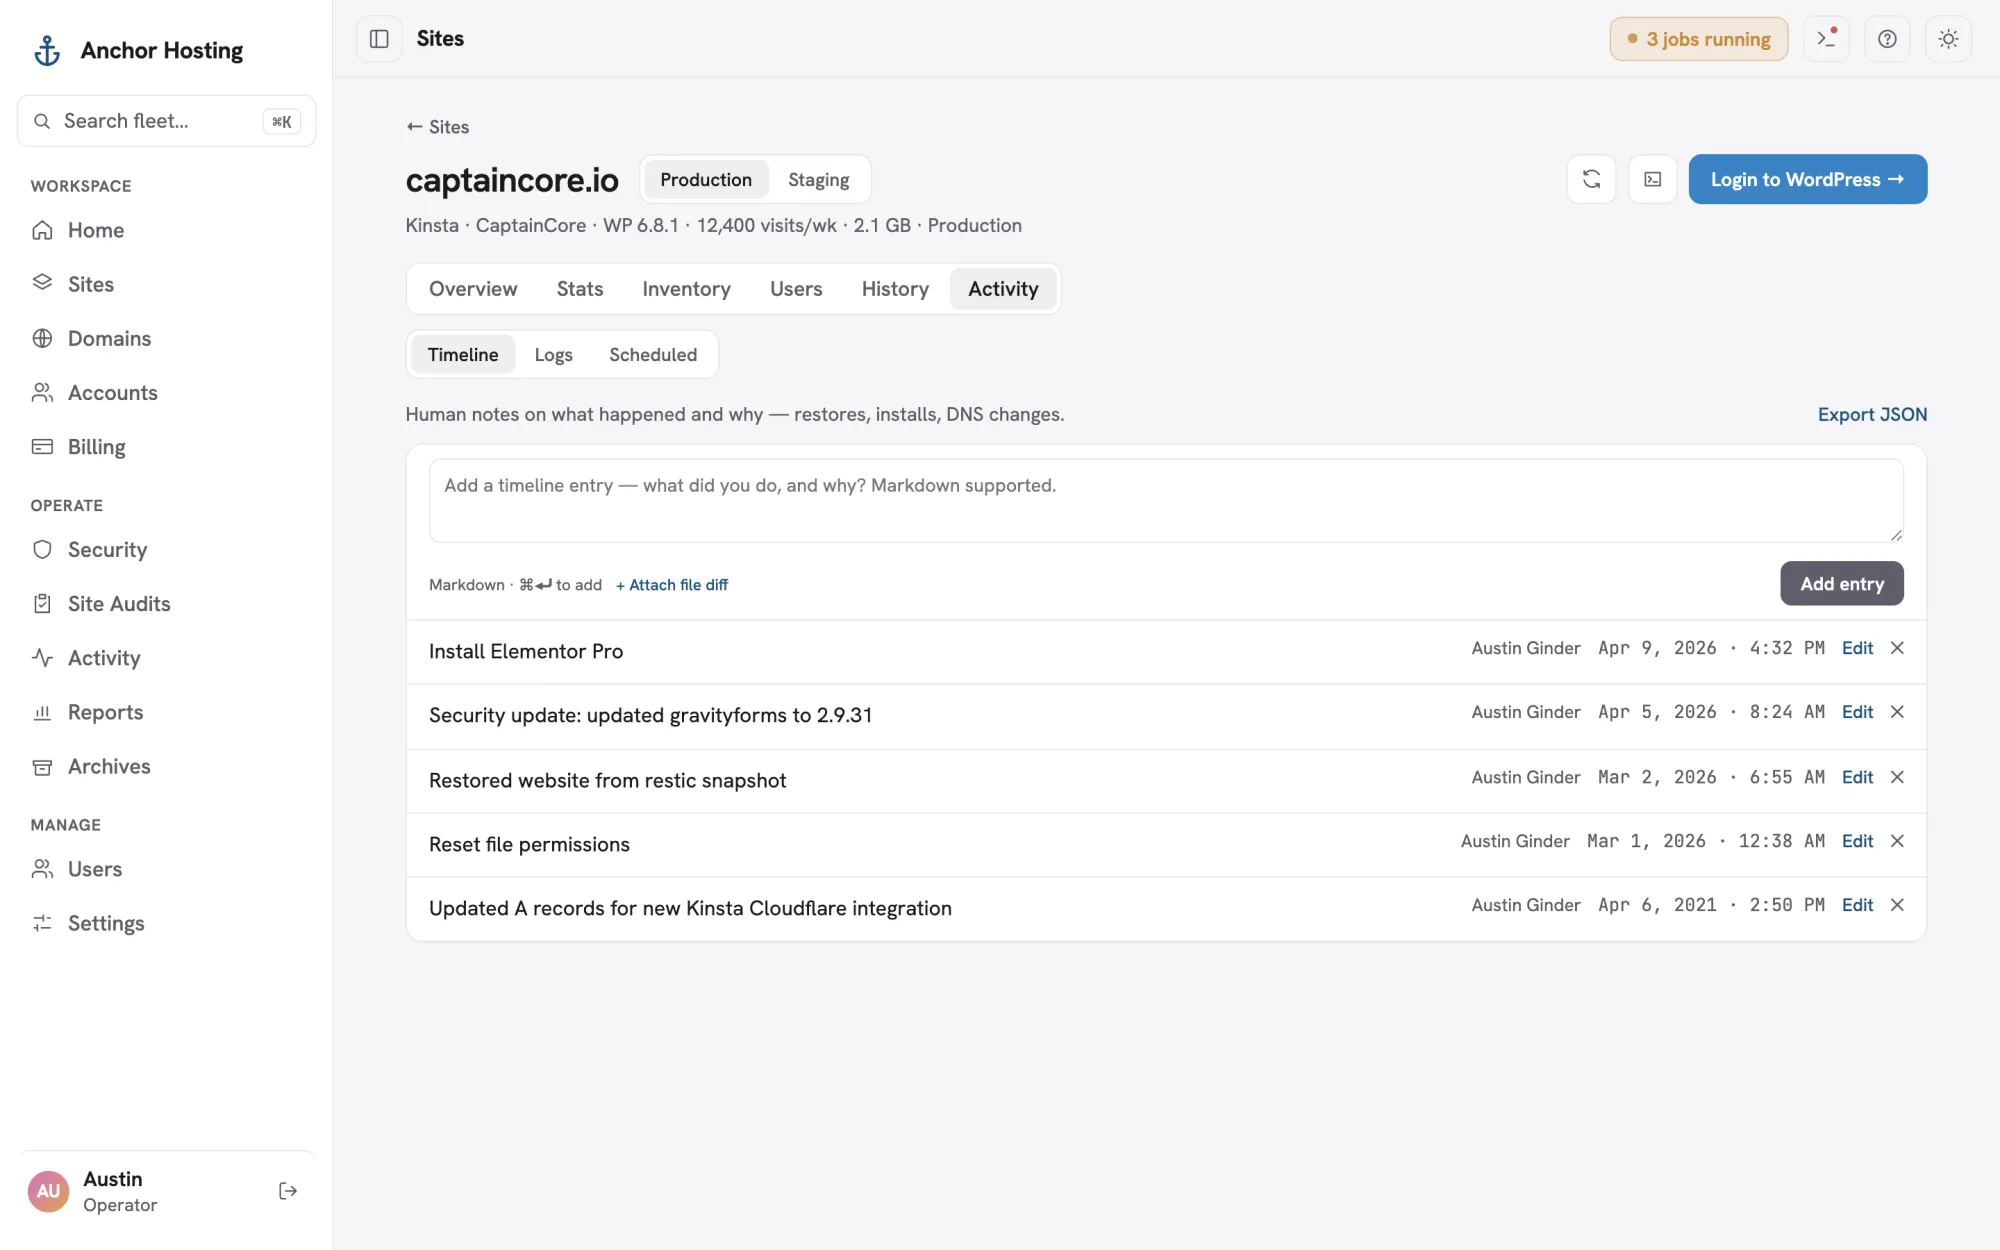Delete the Install Elementor Pro entry
The width and height of the screenshot is (2000, 1250).
point(1897,648)
